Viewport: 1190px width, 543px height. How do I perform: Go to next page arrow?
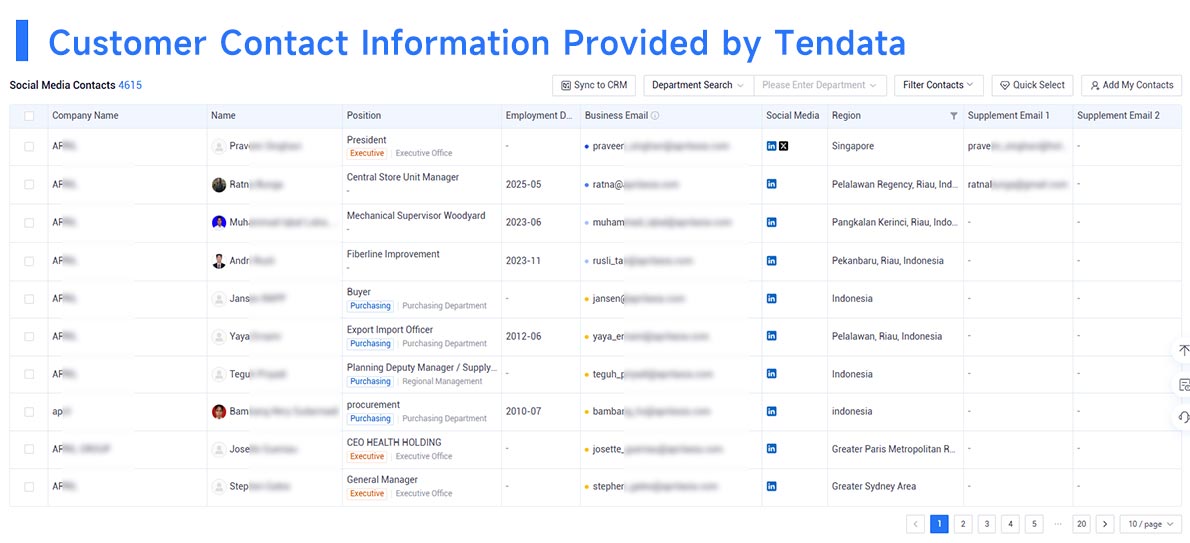point(1105,524)
